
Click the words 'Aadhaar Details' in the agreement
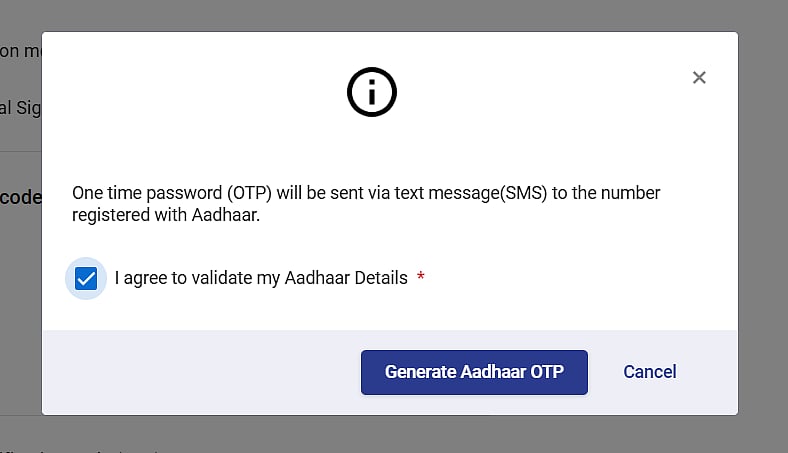346,278
